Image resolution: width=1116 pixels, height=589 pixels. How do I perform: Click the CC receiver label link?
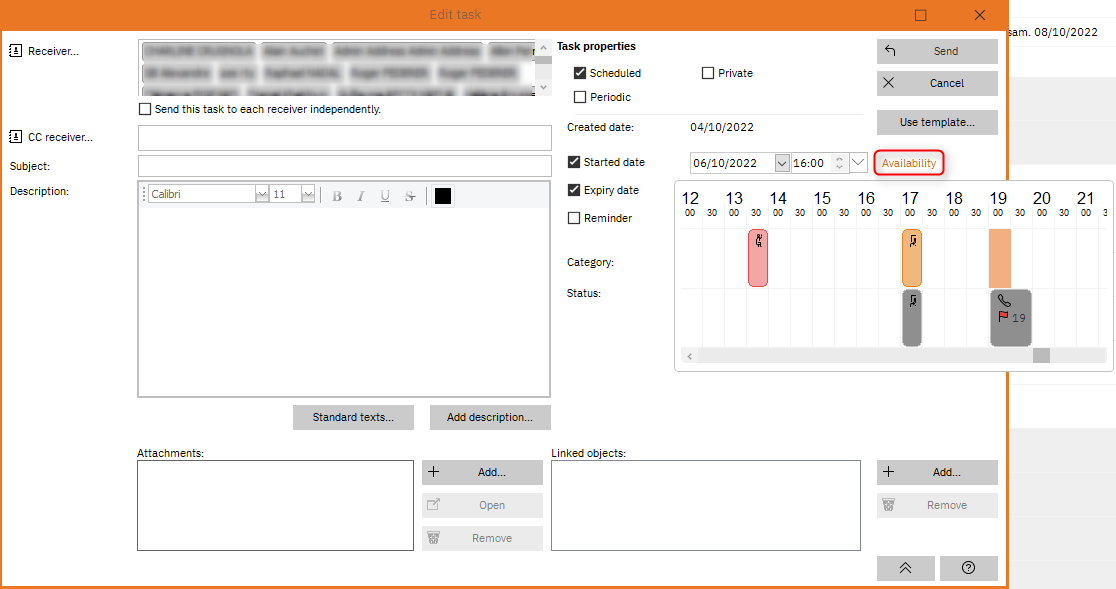[60, 137]
